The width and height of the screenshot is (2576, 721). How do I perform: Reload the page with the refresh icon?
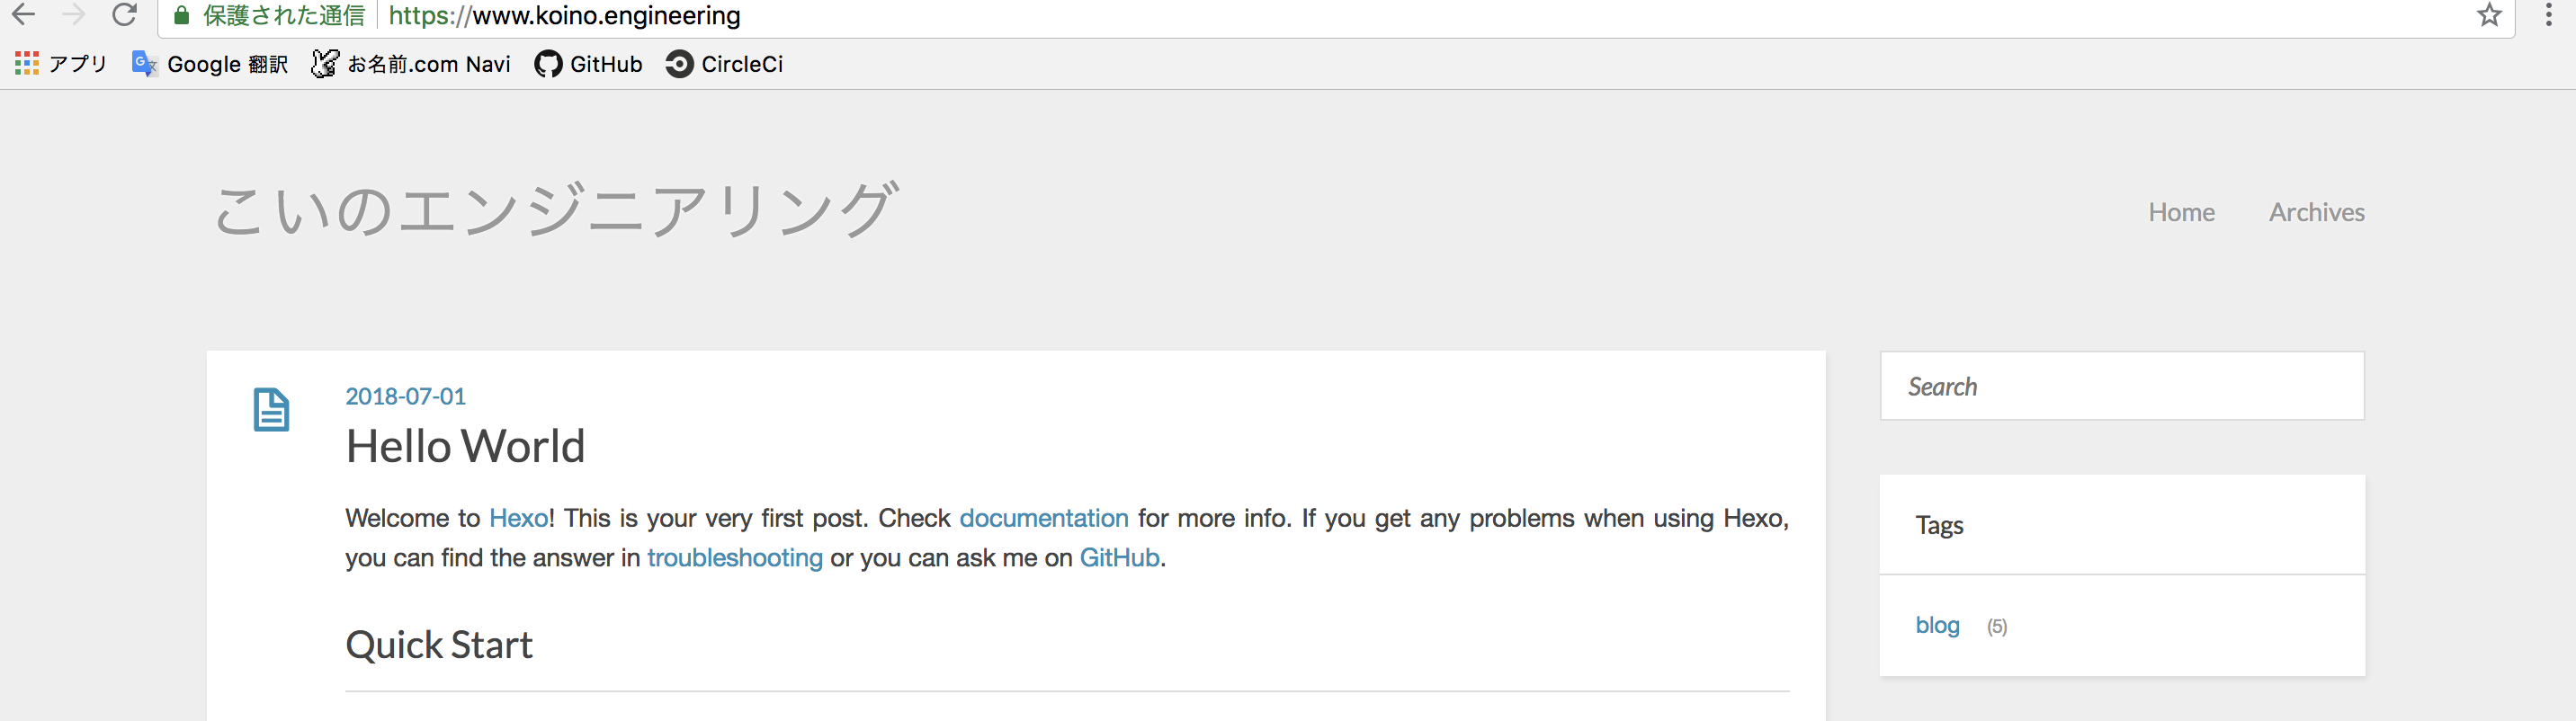click(124, 14)
